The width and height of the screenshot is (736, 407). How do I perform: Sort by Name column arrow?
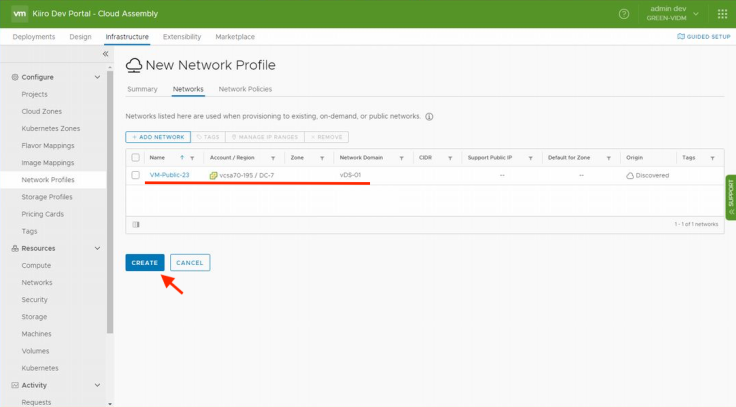tap(182, 158)
